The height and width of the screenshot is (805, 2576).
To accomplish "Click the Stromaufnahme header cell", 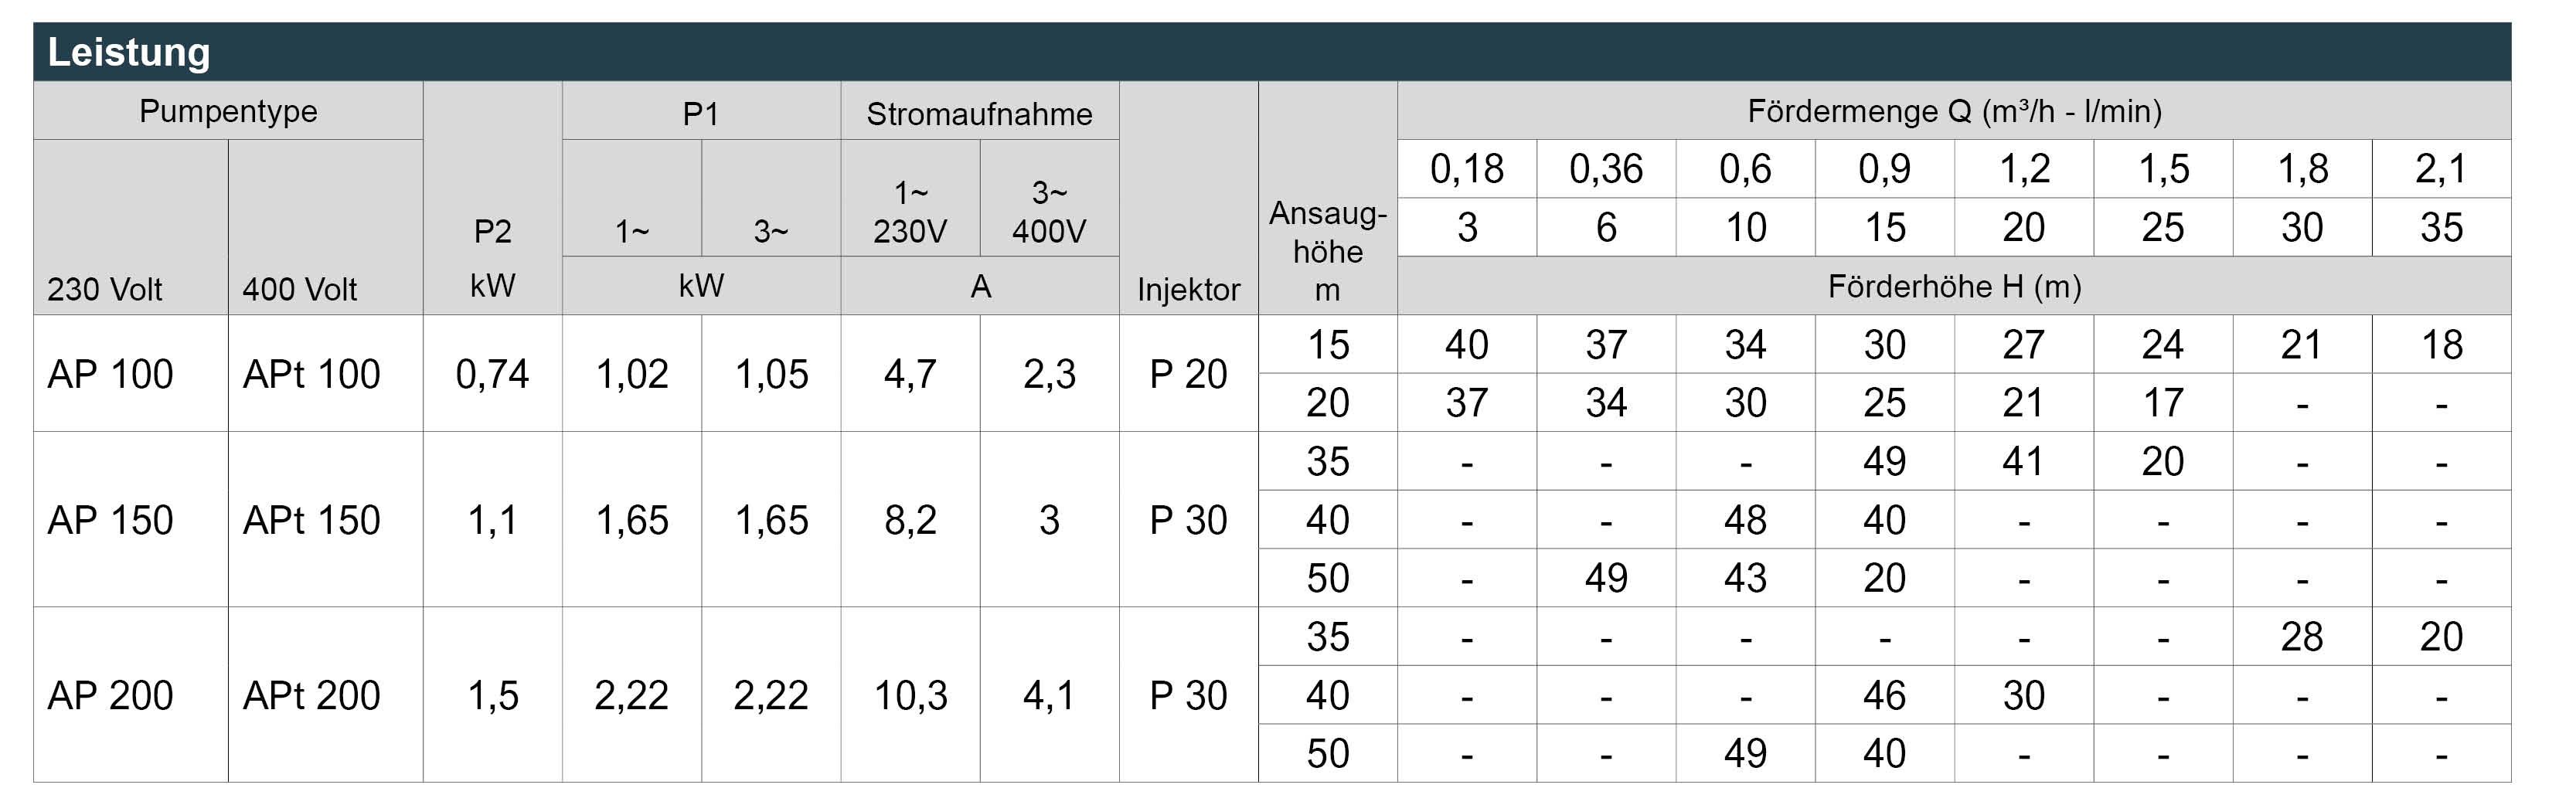I will [x=980, y=113].
